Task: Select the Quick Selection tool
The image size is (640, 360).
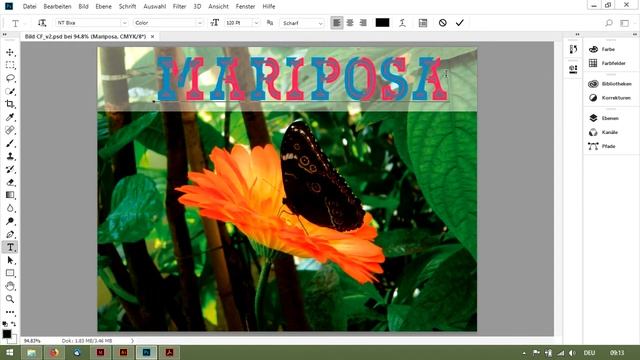Action: click(10, 91)
